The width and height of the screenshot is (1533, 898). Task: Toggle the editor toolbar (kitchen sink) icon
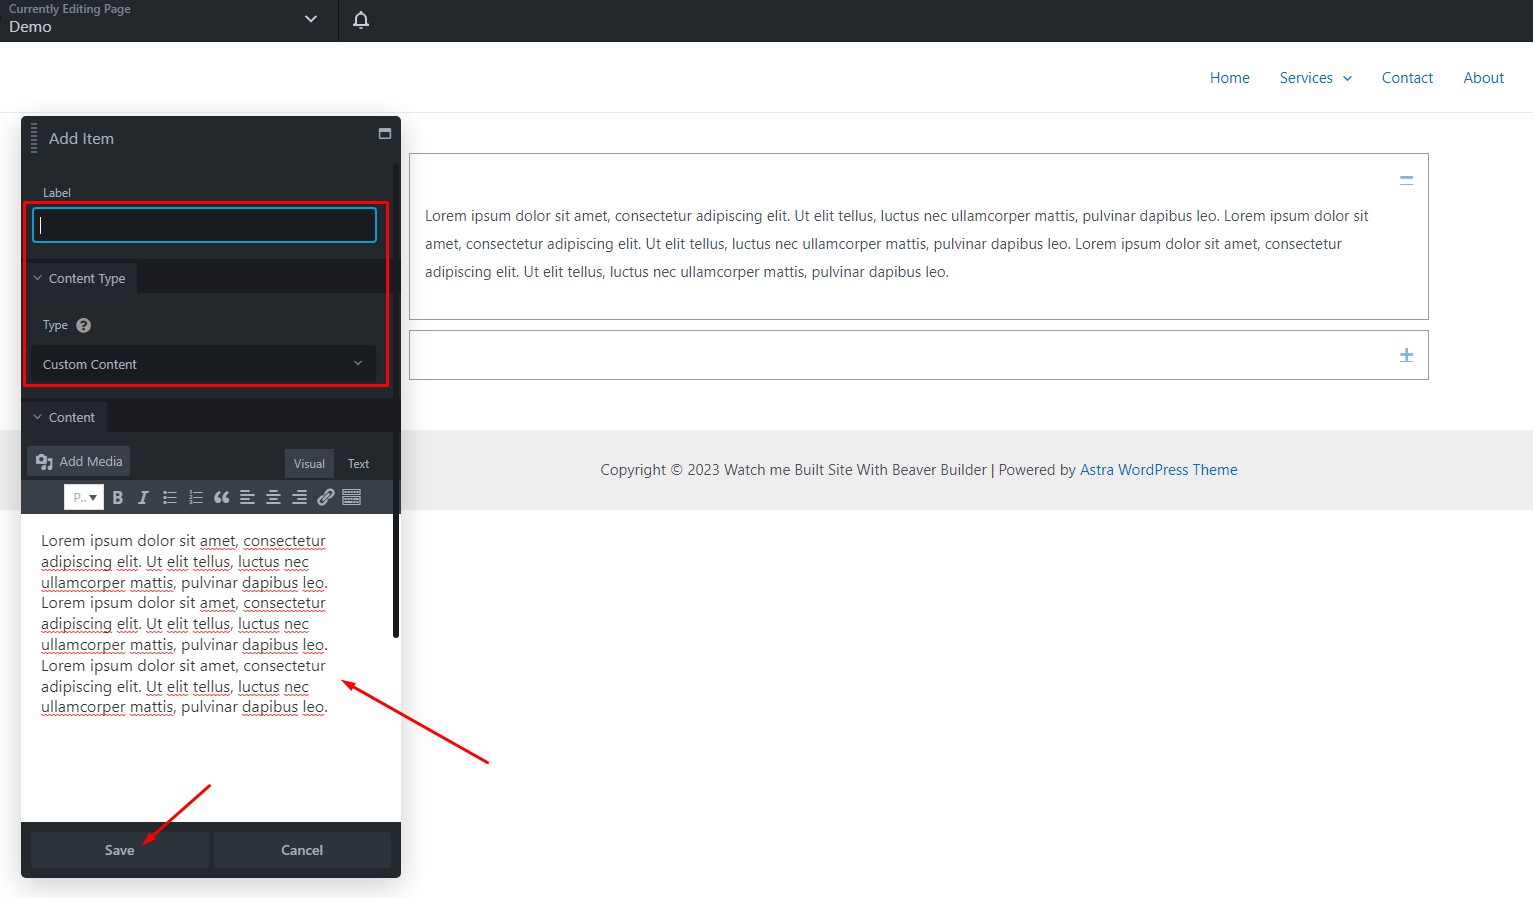coord(352,497)
